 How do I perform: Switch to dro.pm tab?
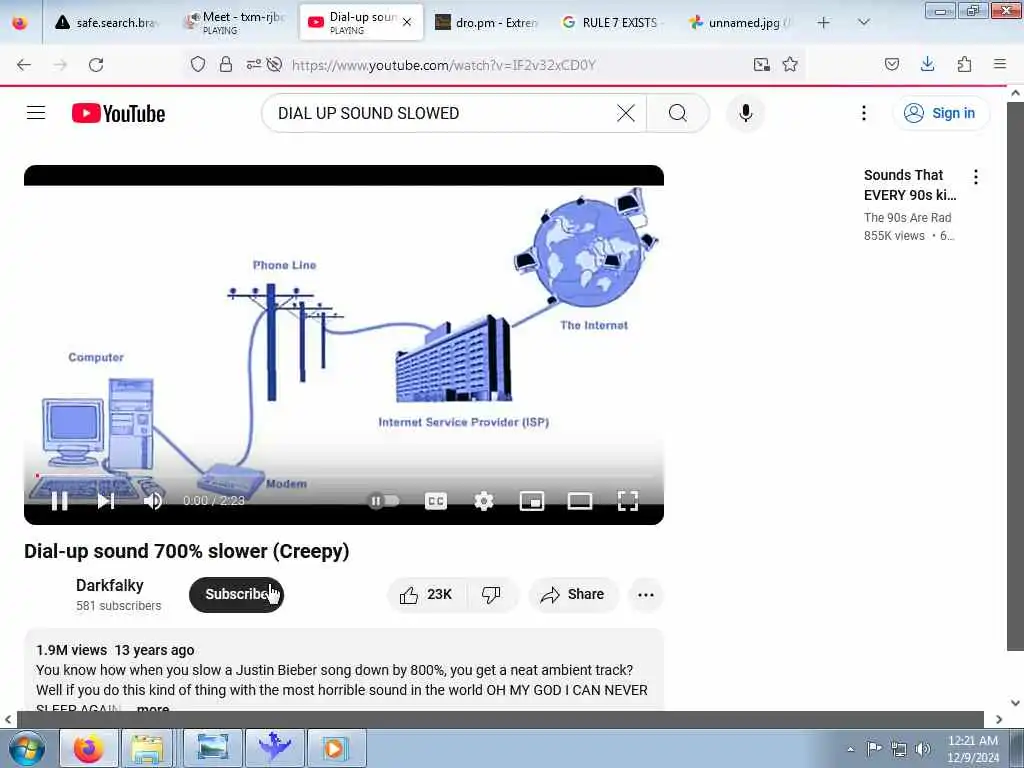(487, 23)
